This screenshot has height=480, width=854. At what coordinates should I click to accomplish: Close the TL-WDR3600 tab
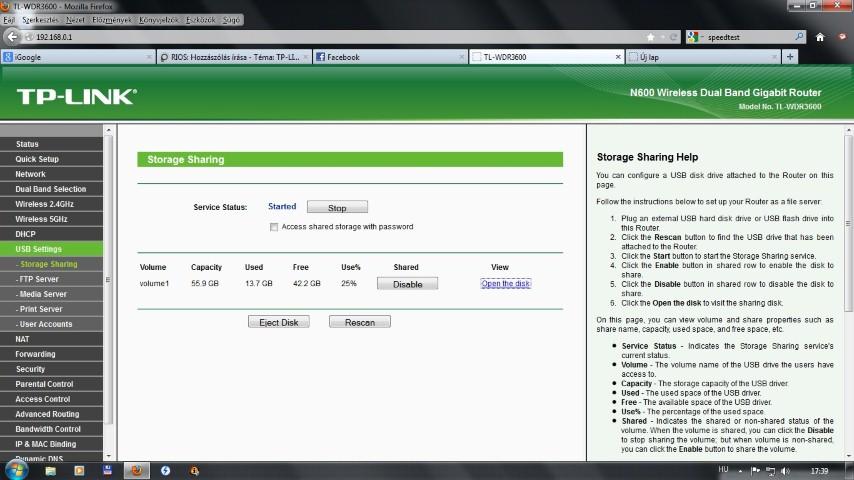(618, 57)
